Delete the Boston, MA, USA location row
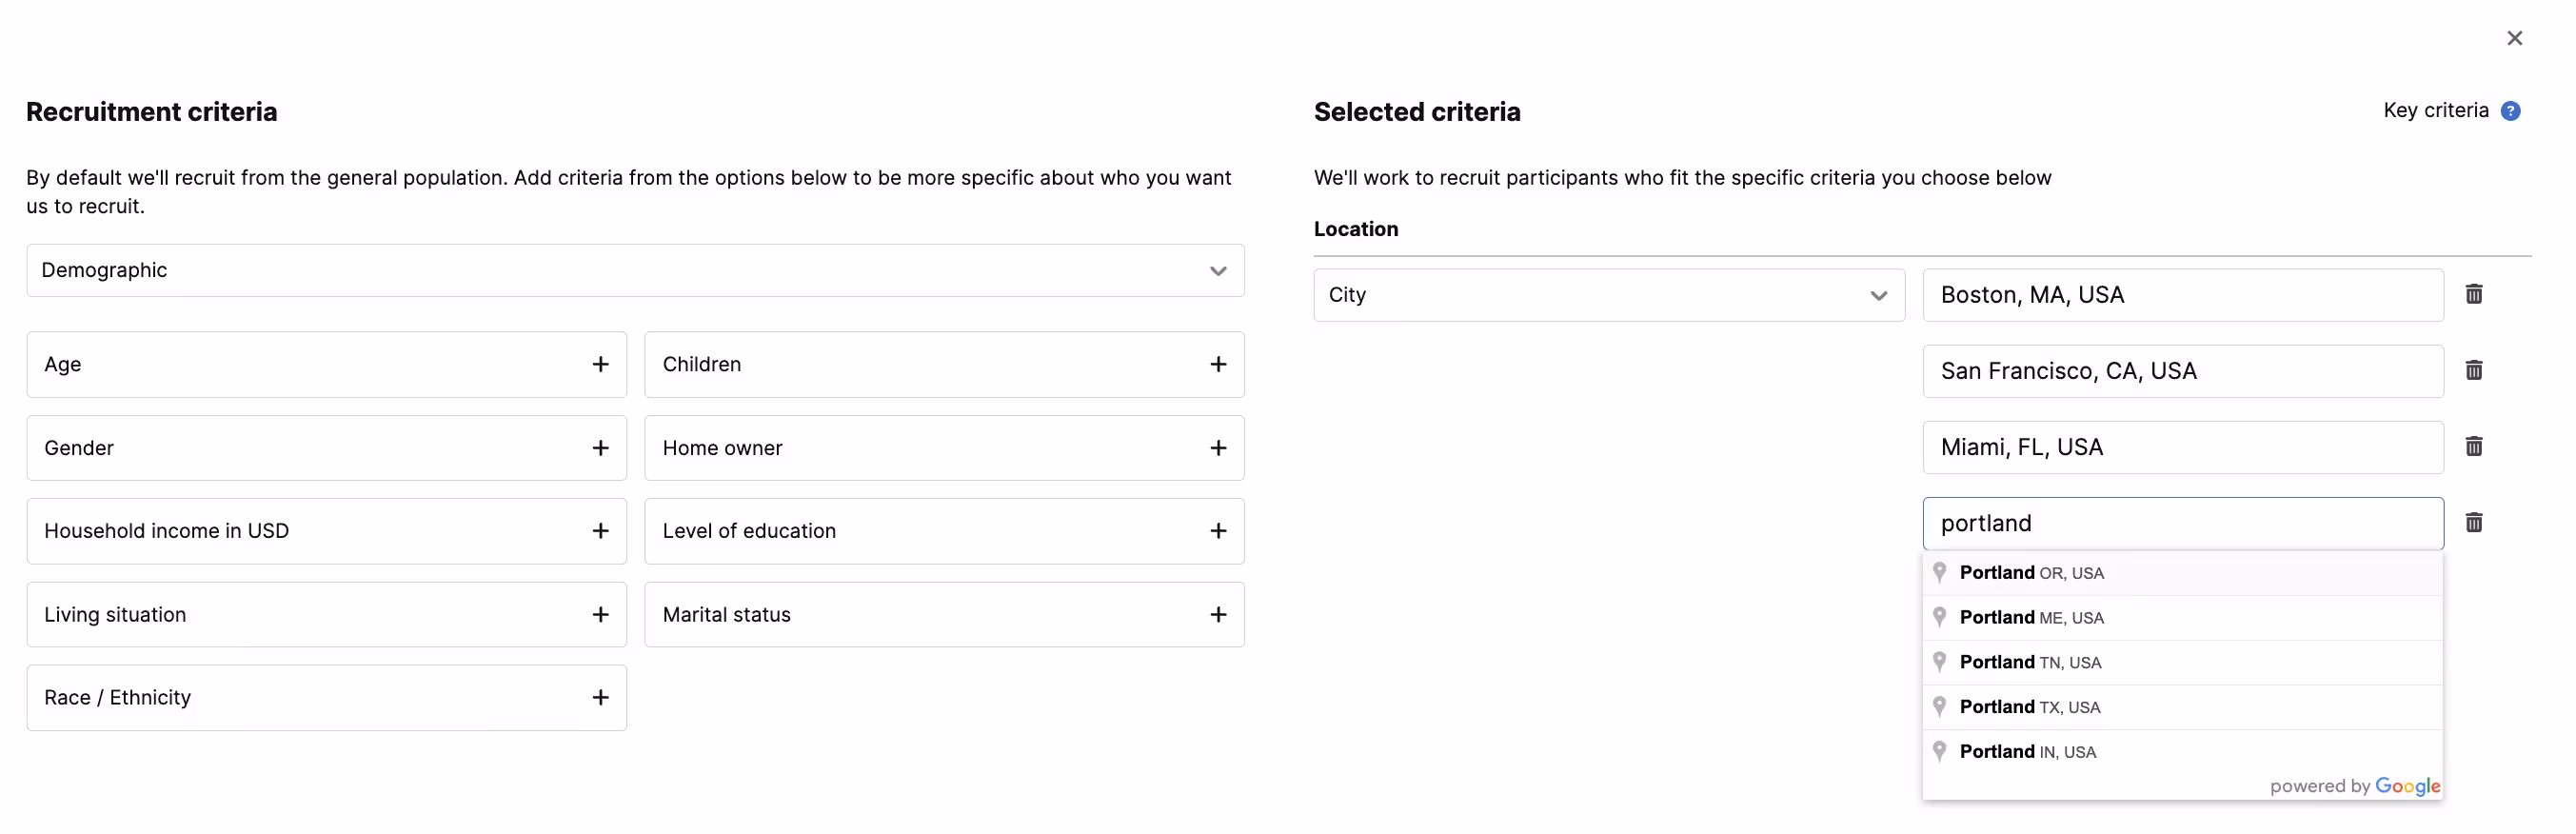The width and height of the screenshot is (2576, 834). [2473, 294]
